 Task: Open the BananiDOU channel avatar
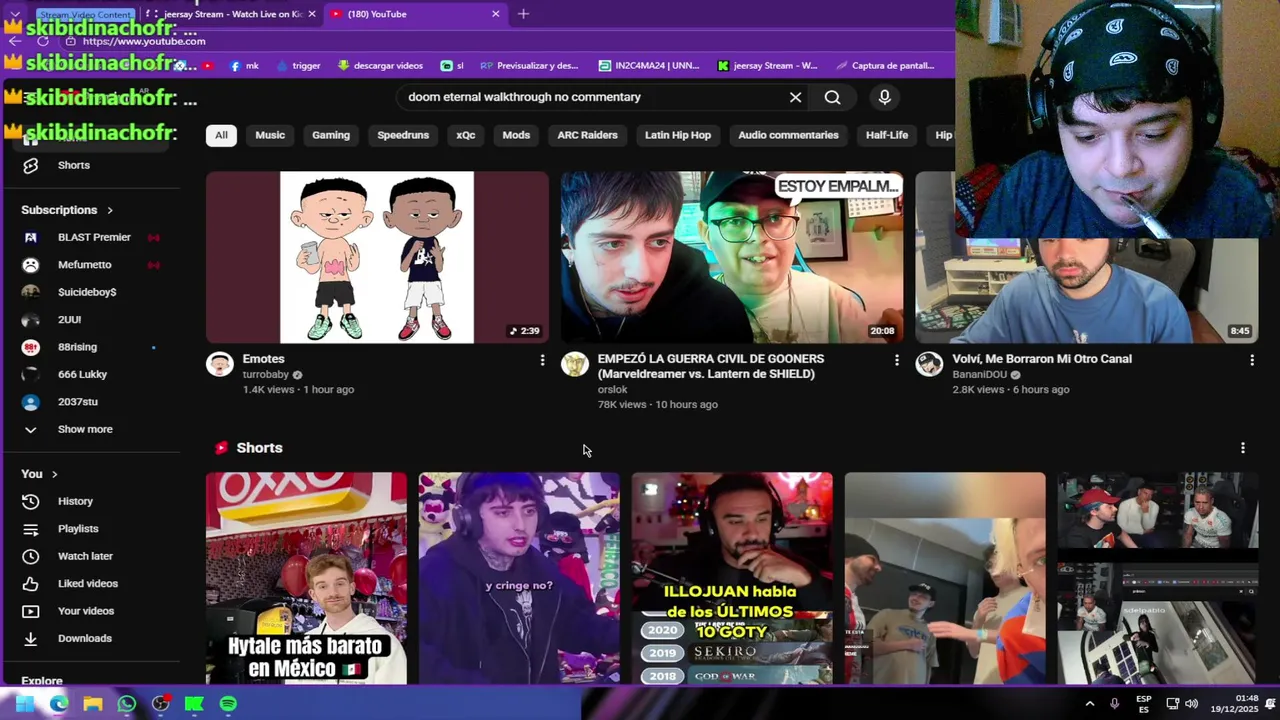tap(929, 364)
